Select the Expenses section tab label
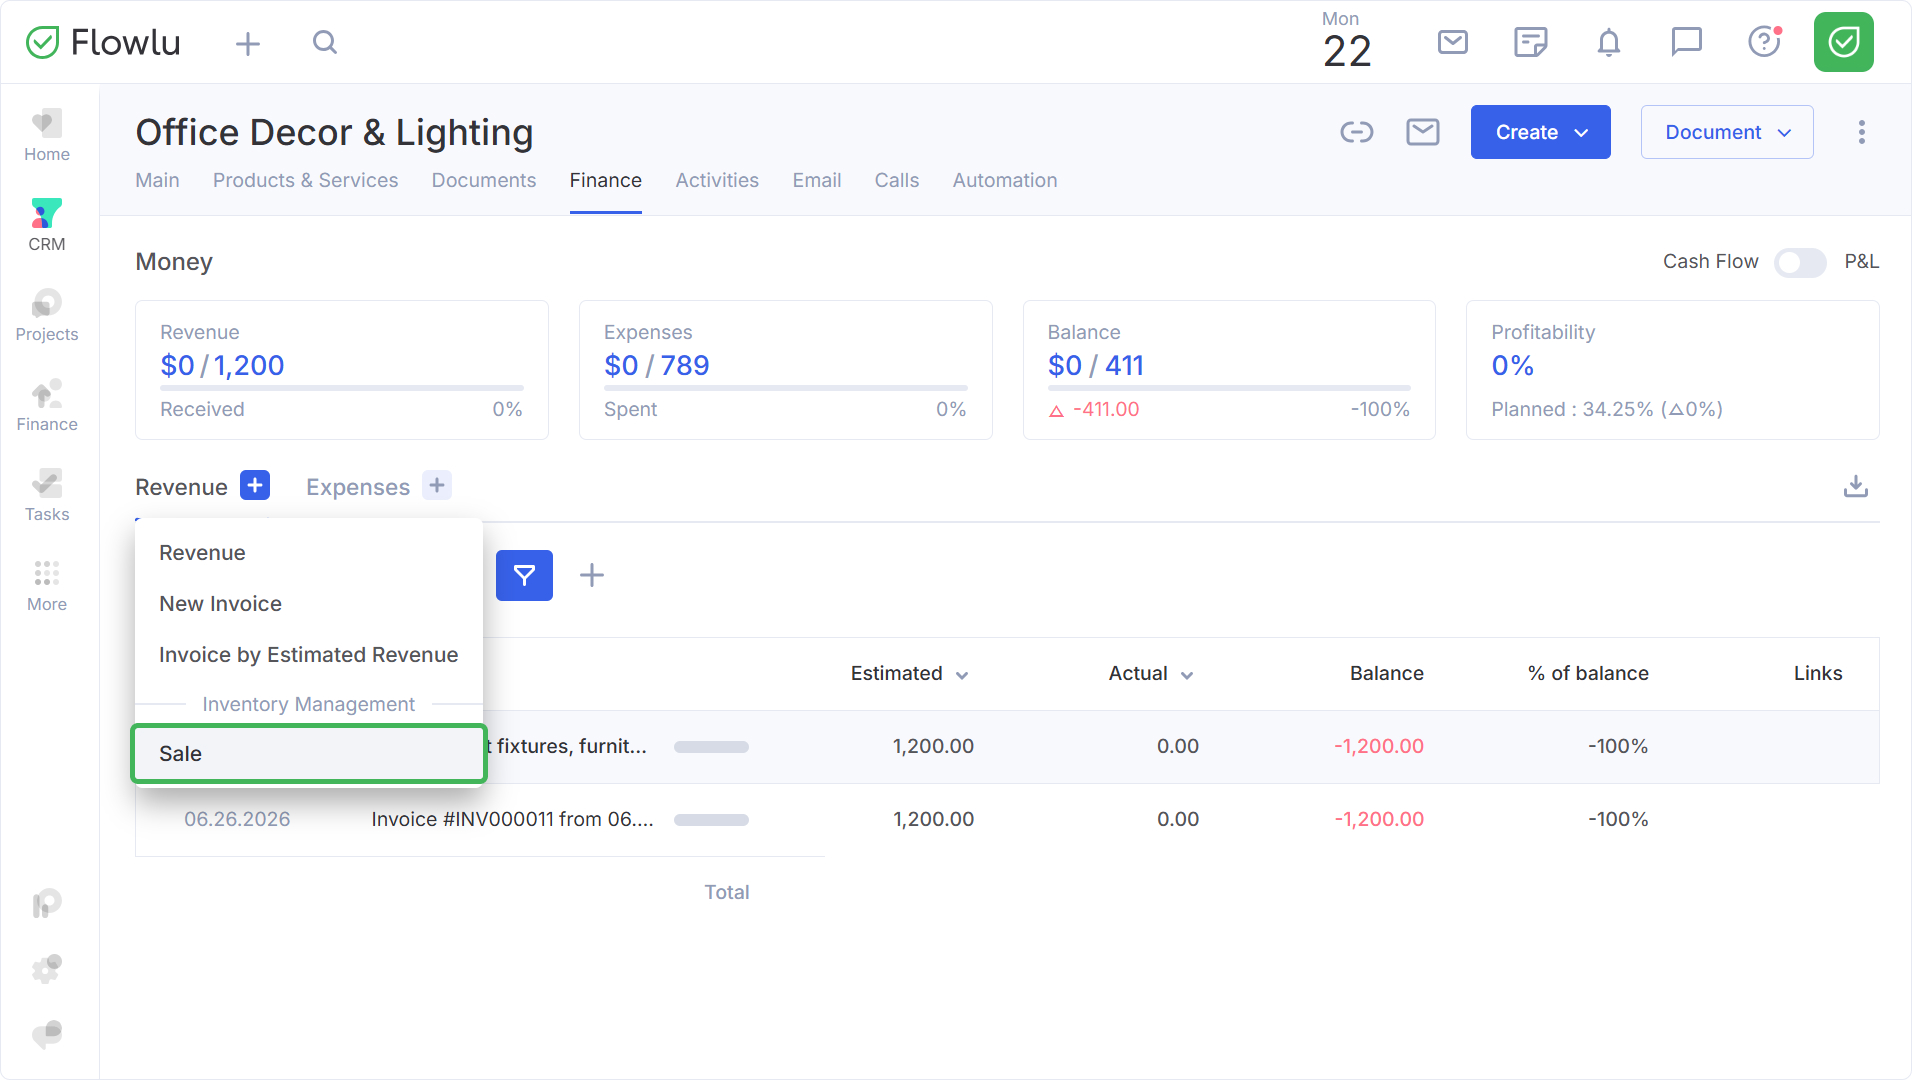Image resolution: width=1912 pixels, height=1080 pixels. coord(358,487)
